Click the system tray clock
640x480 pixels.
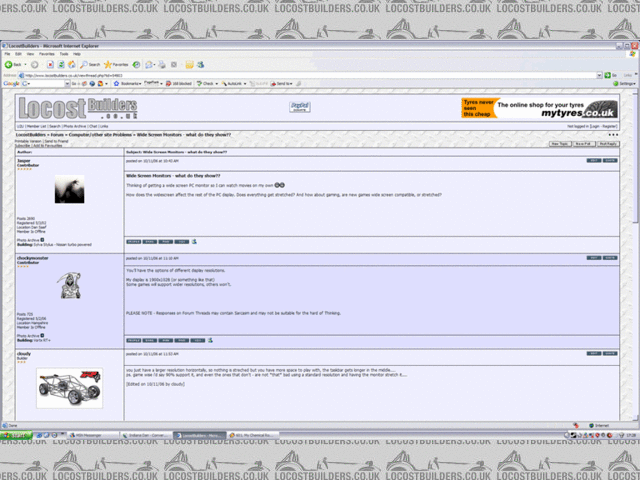[x=631, y=436]
